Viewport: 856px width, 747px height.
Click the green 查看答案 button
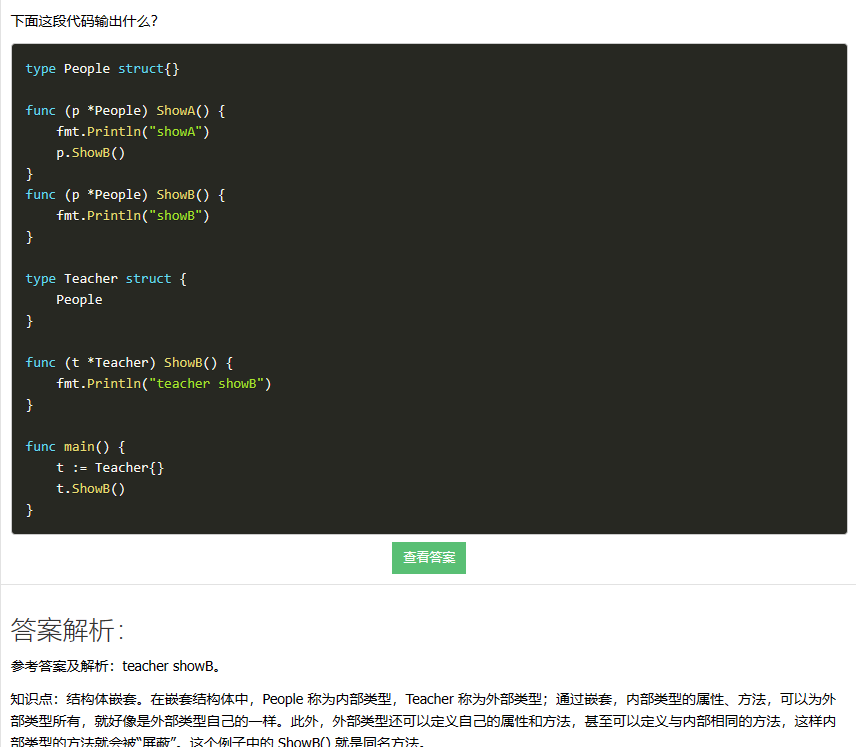pyautogui.click(x=428, y=558)
